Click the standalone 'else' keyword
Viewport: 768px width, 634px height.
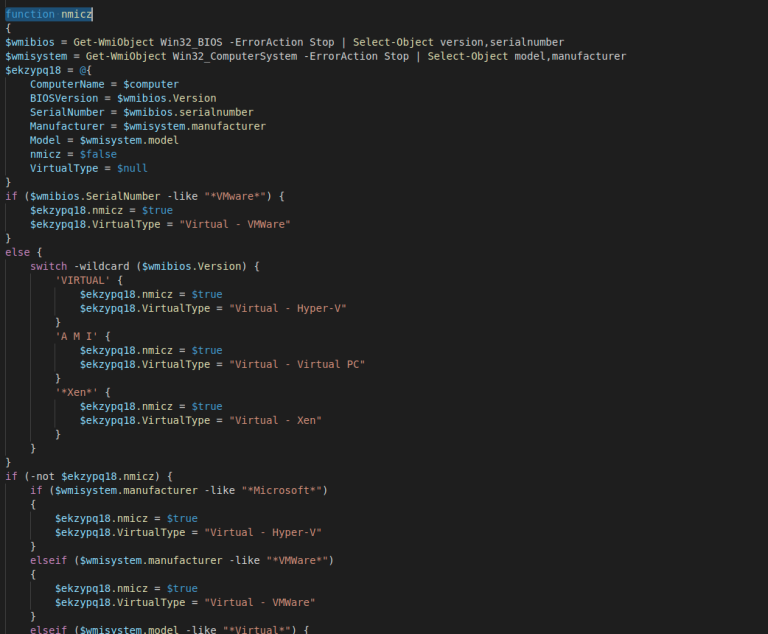tap(18, 252)
